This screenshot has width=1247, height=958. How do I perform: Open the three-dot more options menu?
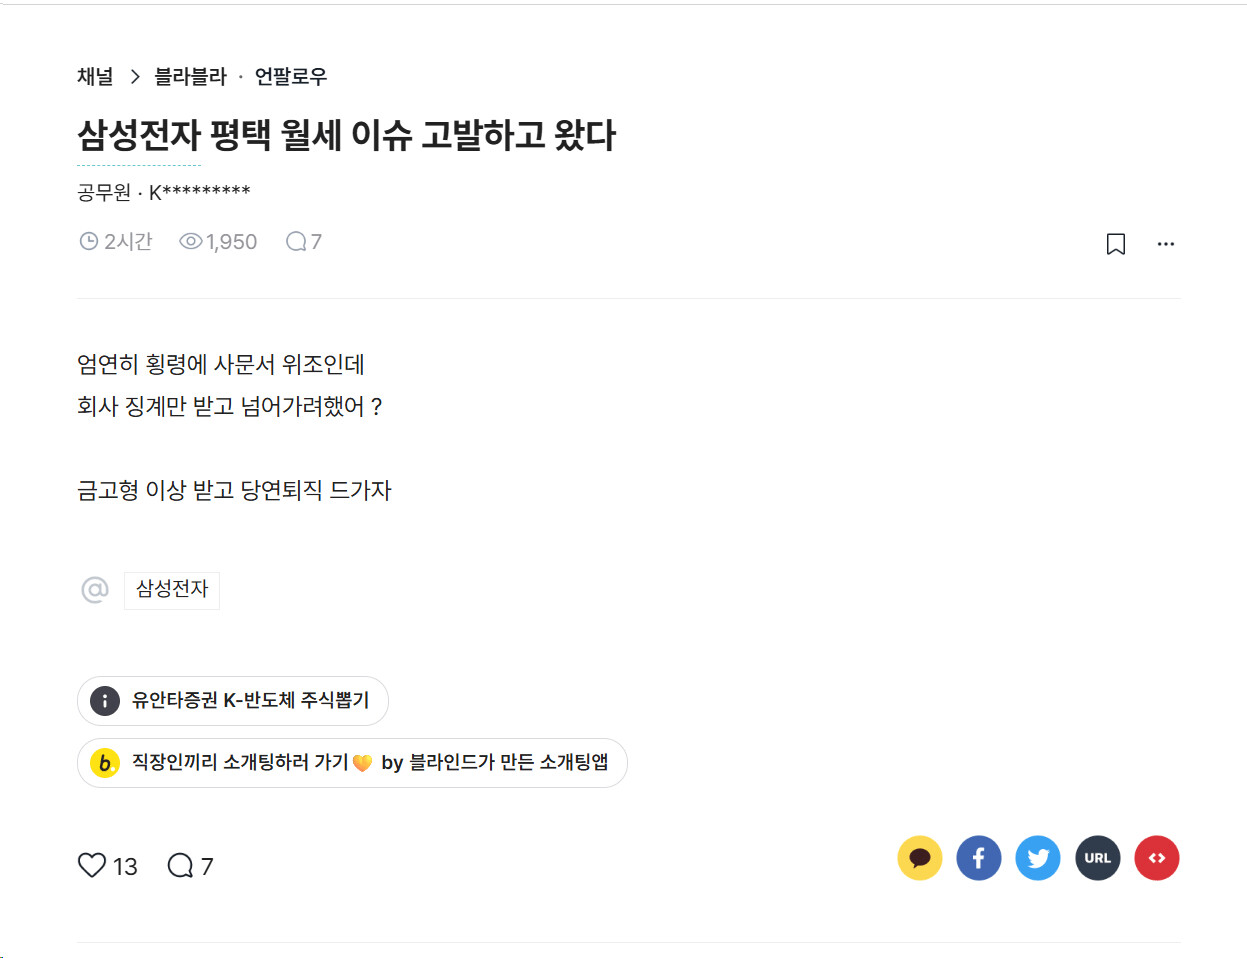(x=1166, y=244)
